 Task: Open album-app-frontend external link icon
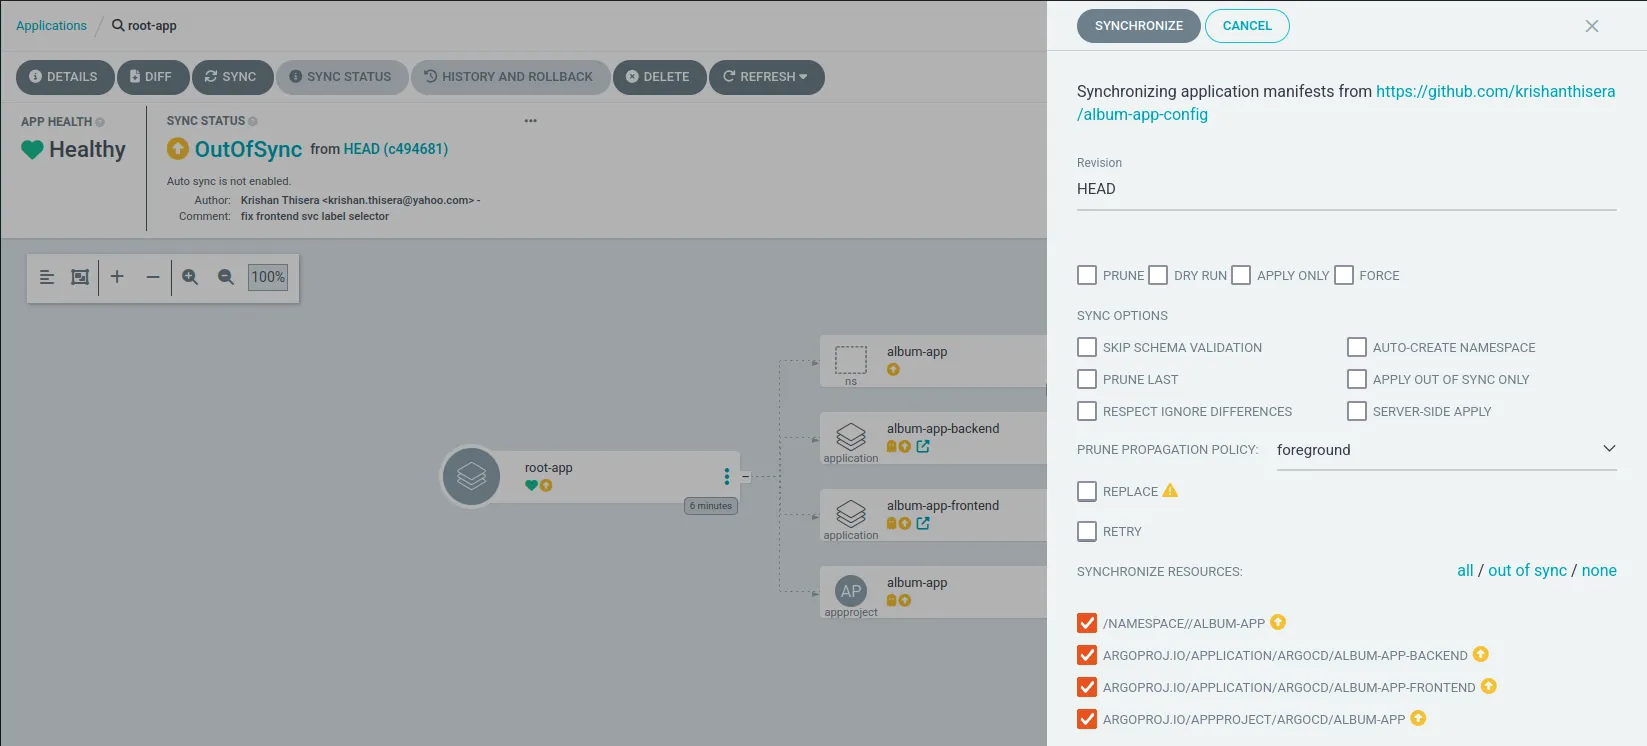pos(923,523)
